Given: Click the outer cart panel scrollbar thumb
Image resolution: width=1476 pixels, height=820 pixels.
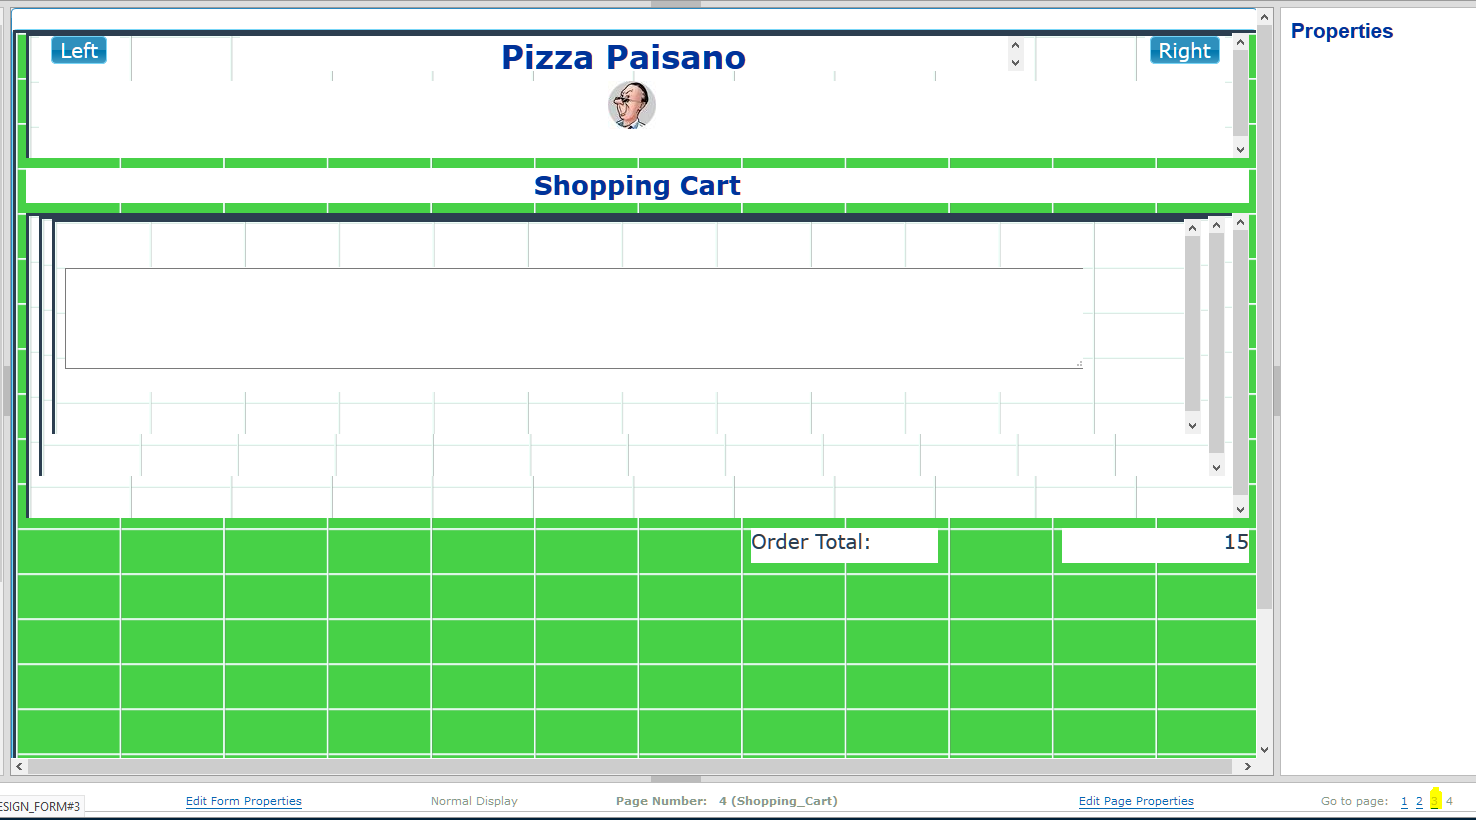Looking at the screenshot, I should point(1240,363).
